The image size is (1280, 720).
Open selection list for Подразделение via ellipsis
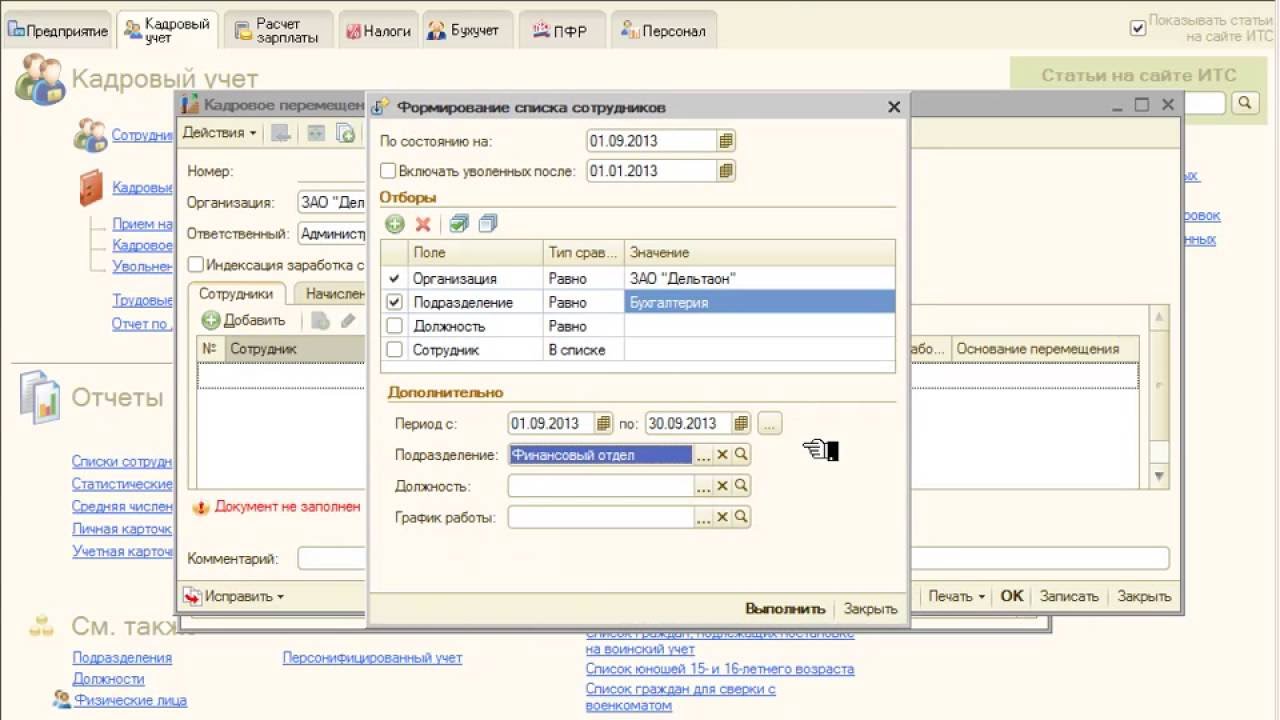[704, 455]
